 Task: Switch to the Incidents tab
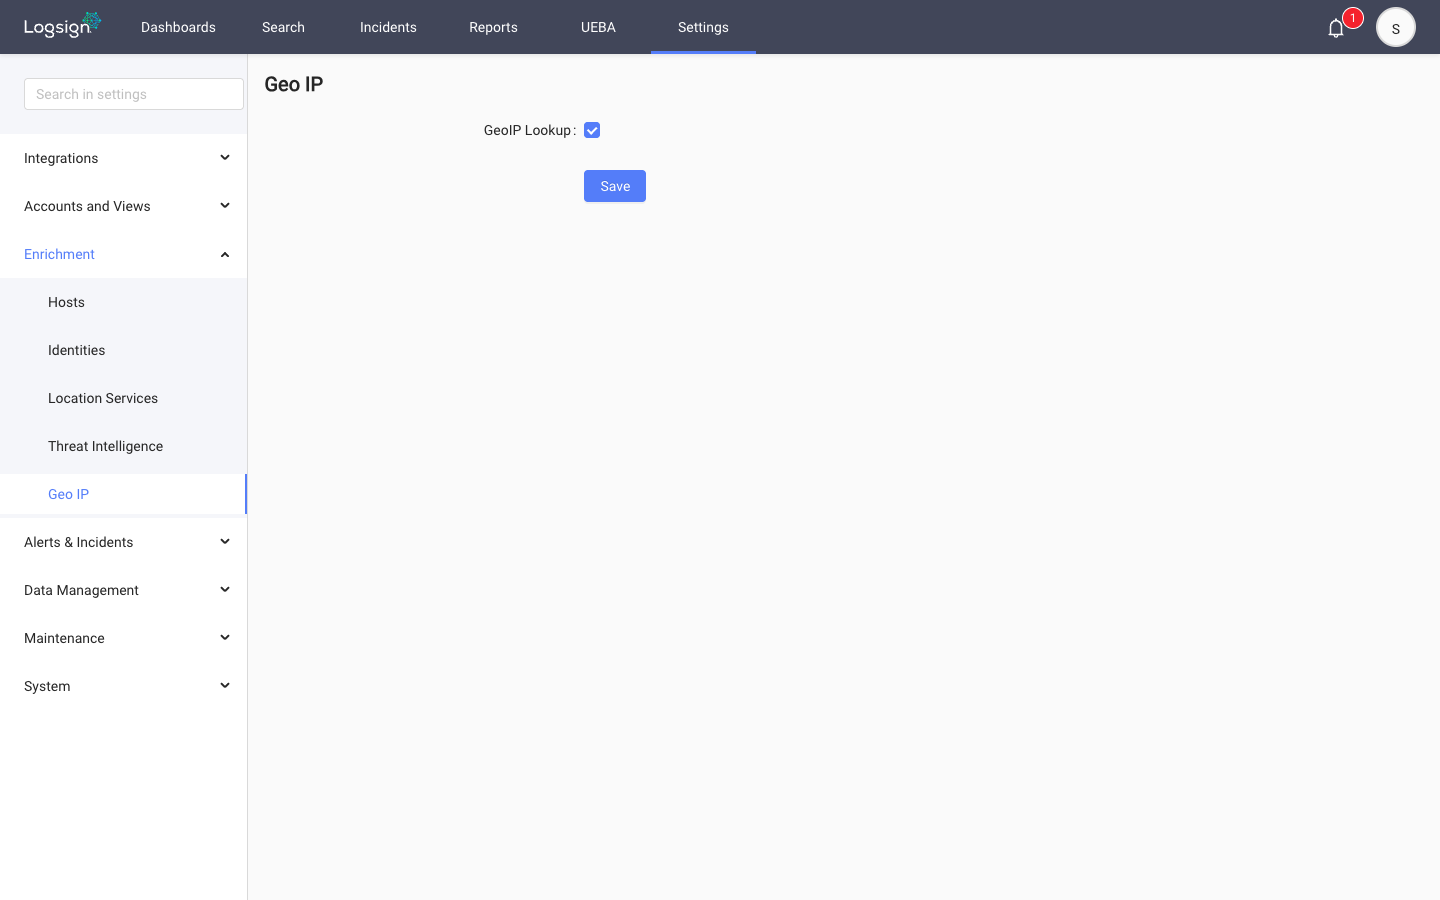click(388, 27)
